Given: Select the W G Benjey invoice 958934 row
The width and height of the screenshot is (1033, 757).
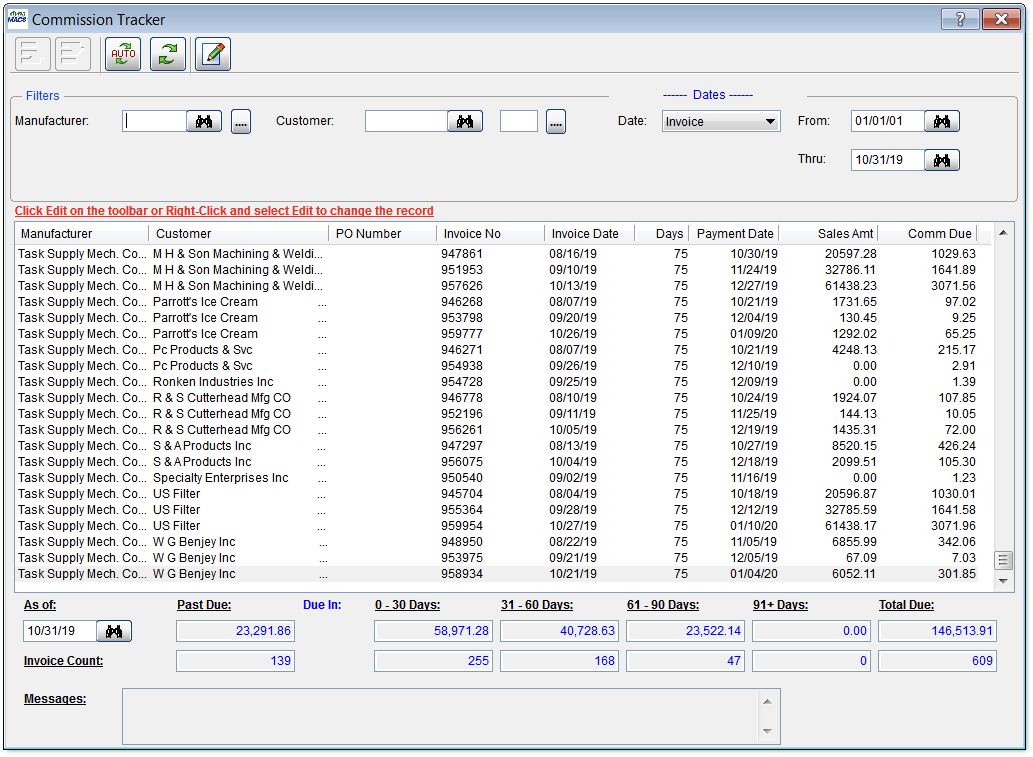Looking at the screenshot, I should click(400, 573).
